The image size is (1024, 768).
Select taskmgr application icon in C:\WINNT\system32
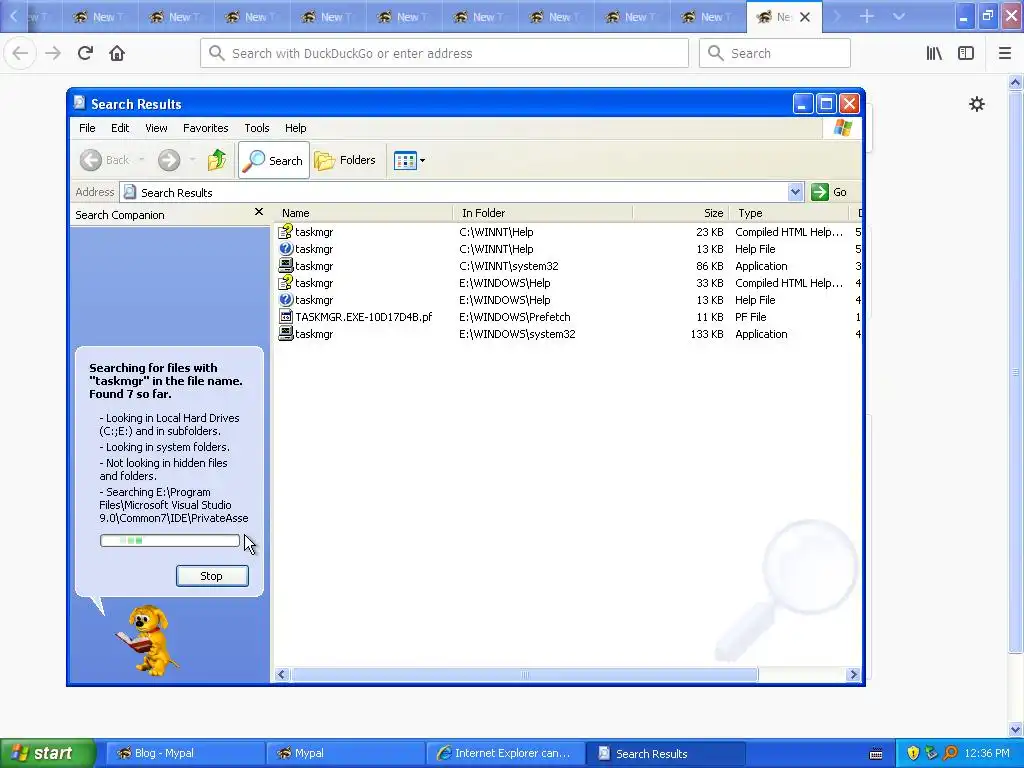coord(285,265)
